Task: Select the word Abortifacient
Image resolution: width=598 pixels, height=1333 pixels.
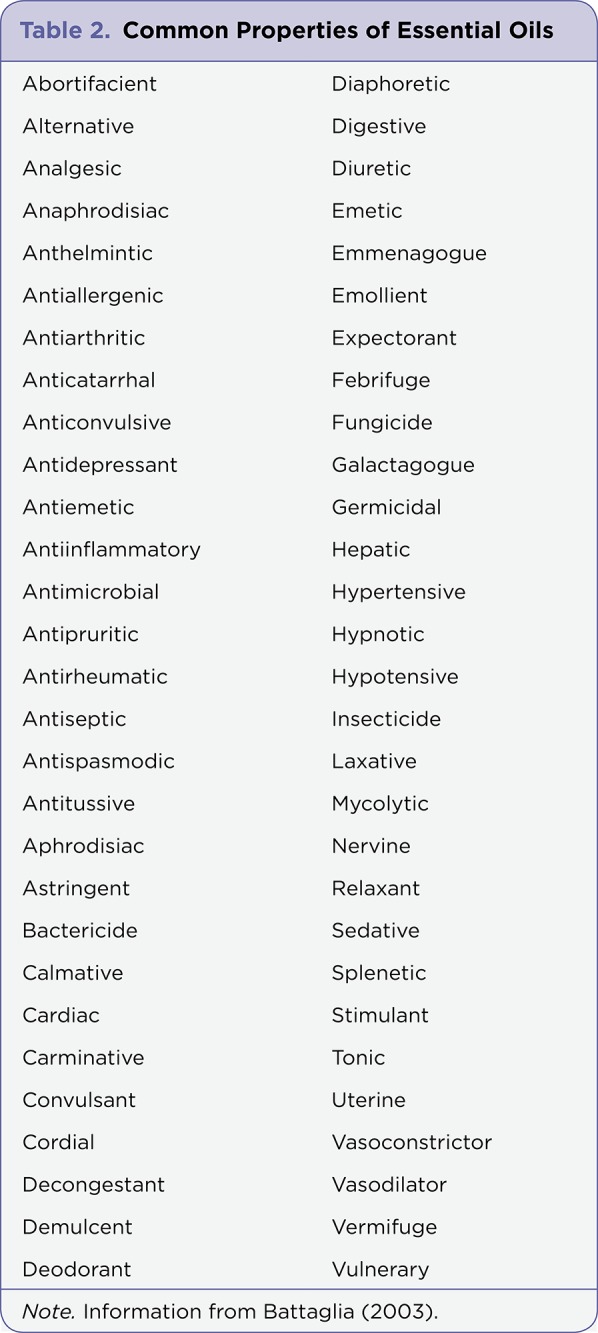Action: 89,84
